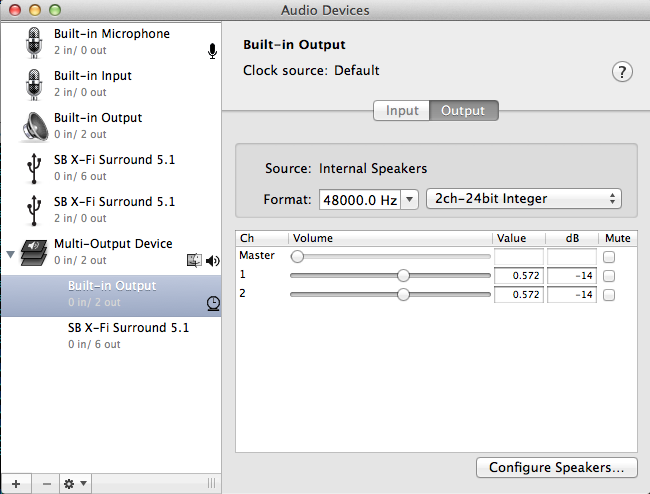Mute channel 1
650x494 pixels.
(x=609, y=276)
